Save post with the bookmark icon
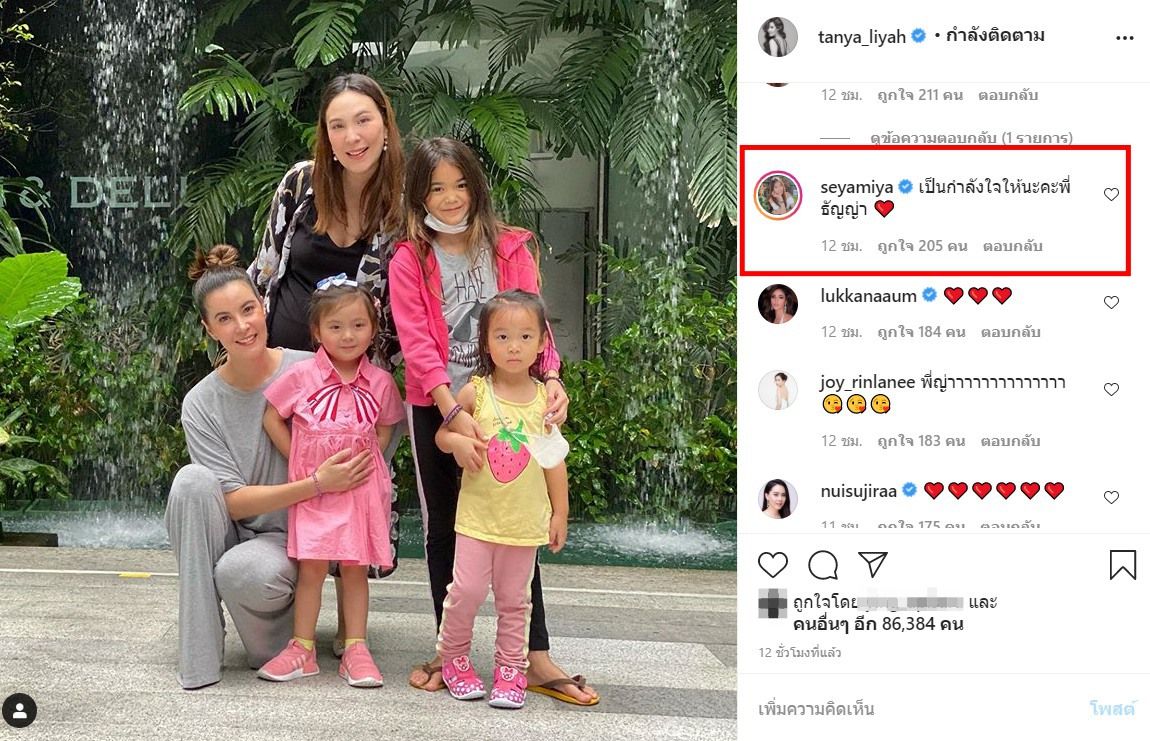The image size is (1150, 741). (x=1122, y=565)
